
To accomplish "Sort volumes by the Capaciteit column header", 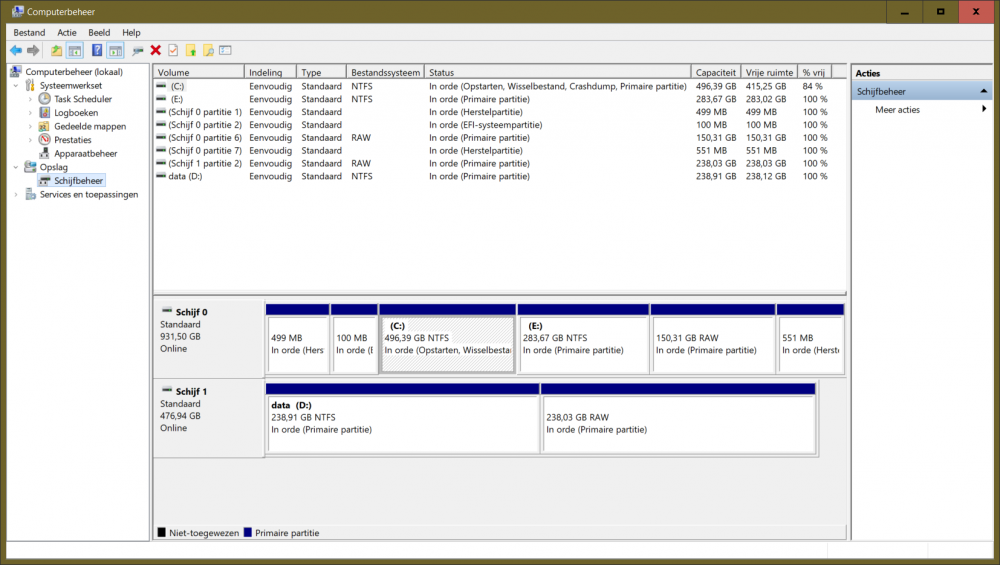I will coord(715,72).
